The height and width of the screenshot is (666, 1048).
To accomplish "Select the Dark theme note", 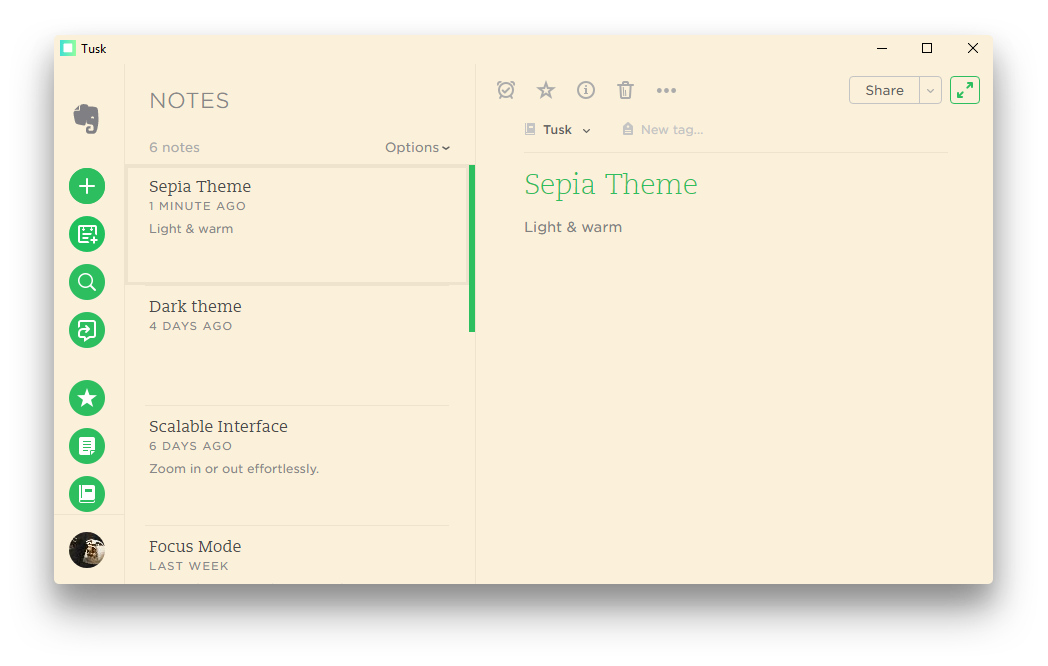I will point(297,345).
